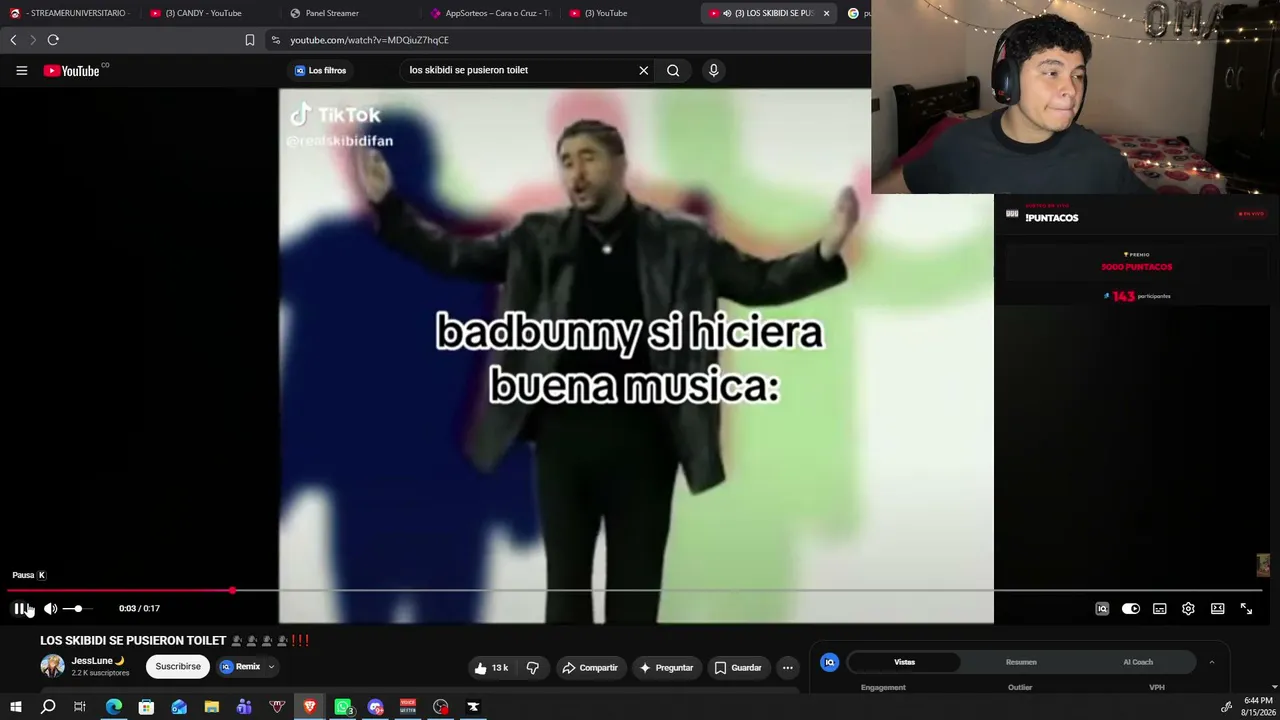Open Microsoft Store from taskbar
The height and width of the screenshot is (720, 1280).
(146, 707)
